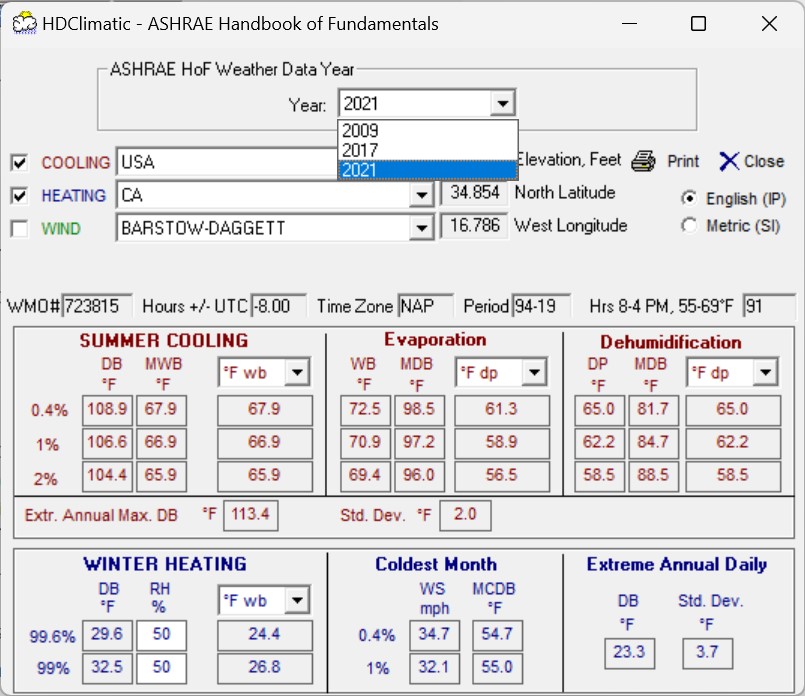Click the Period field 94-19

coord(541,306)
